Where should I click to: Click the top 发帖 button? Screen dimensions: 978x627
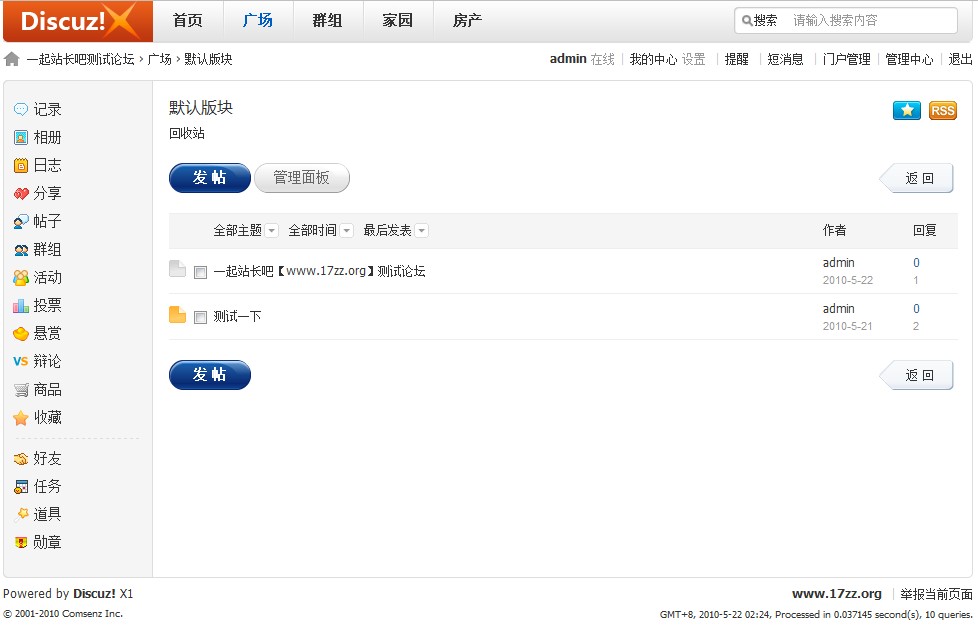tap(210, 178)
